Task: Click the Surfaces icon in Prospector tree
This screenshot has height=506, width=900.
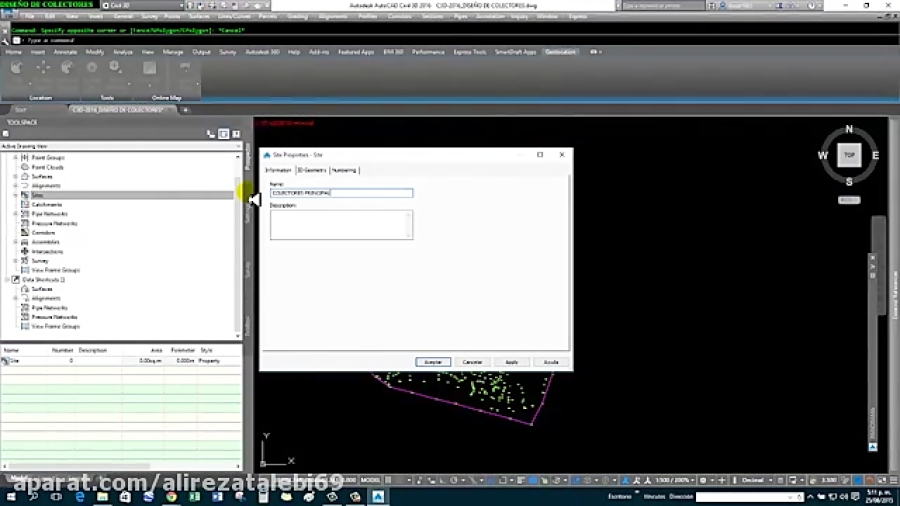Action: pos(25,177)
